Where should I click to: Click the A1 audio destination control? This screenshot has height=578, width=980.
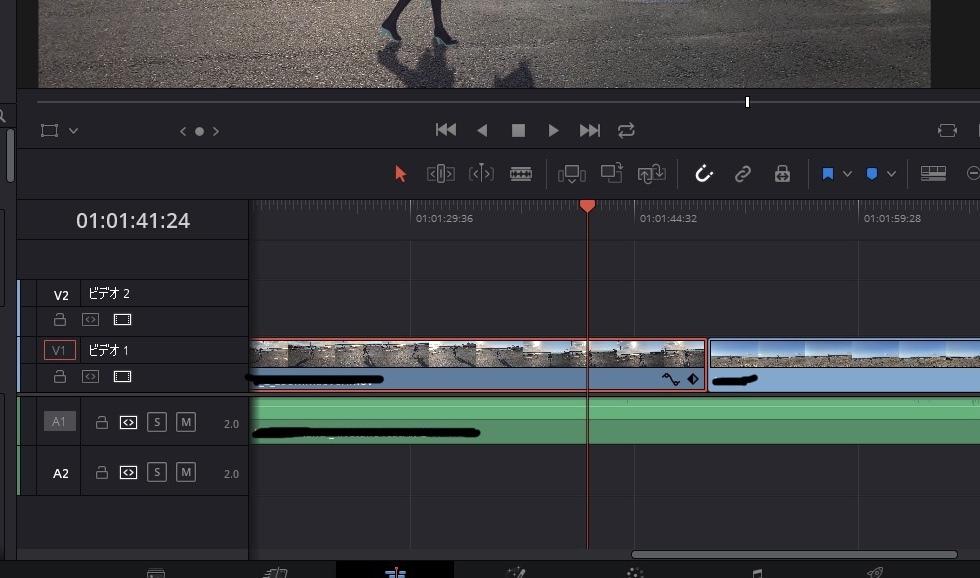pyautogui.click(x=59, y=422)
